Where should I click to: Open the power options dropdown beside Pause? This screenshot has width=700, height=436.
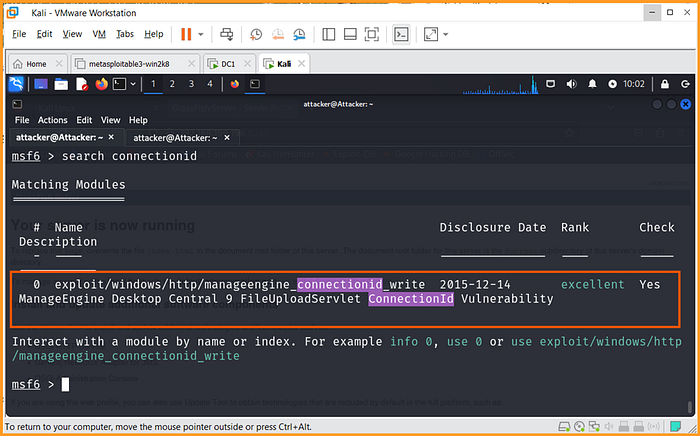(x=201, y=34)
